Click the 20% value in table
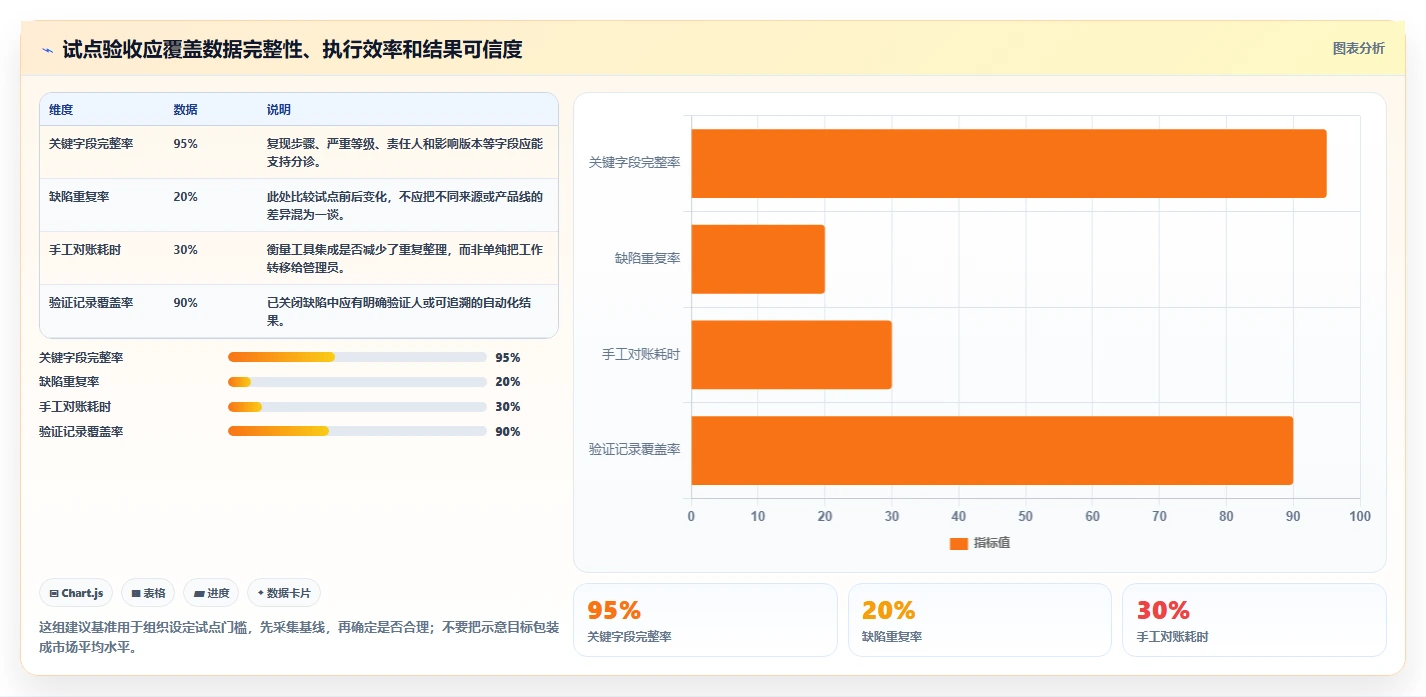Image resolution: width=1426 pixels, height=697 pixels. coord(185,197)
